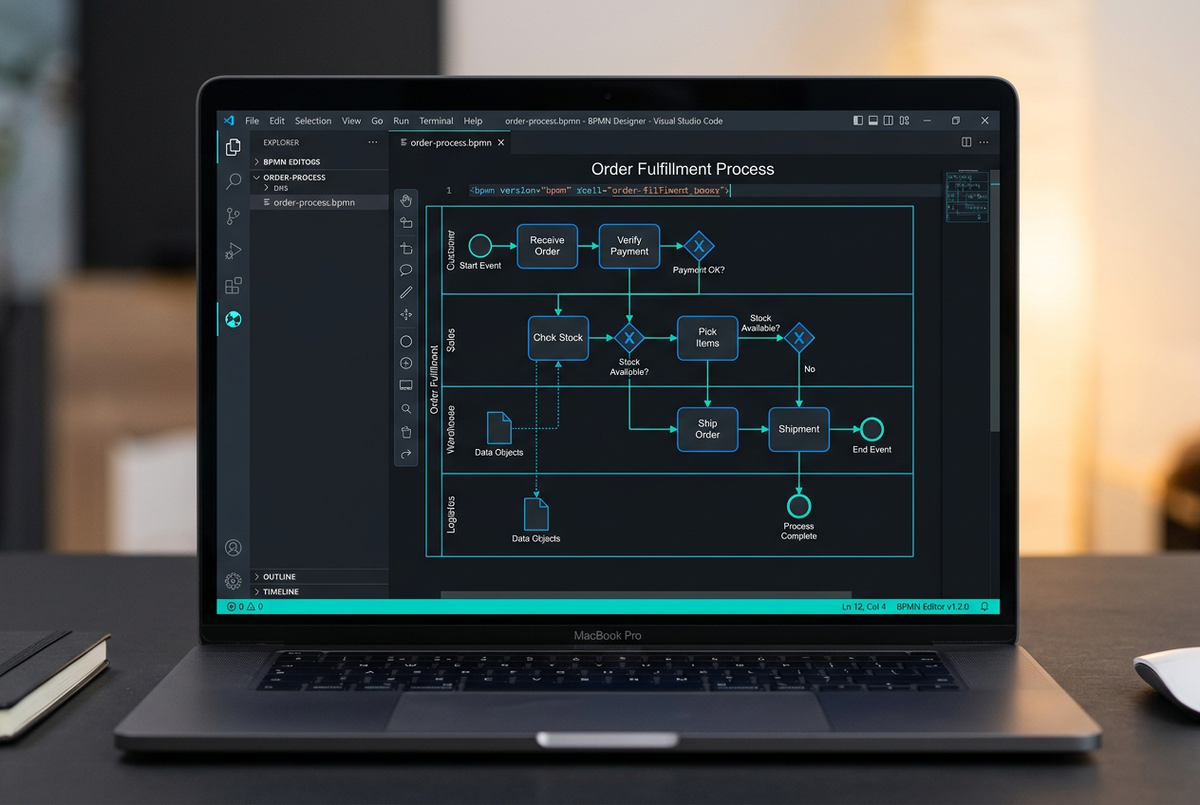
Task: Expand the BPMN EDITOGS section
Action: pos(319,161)
